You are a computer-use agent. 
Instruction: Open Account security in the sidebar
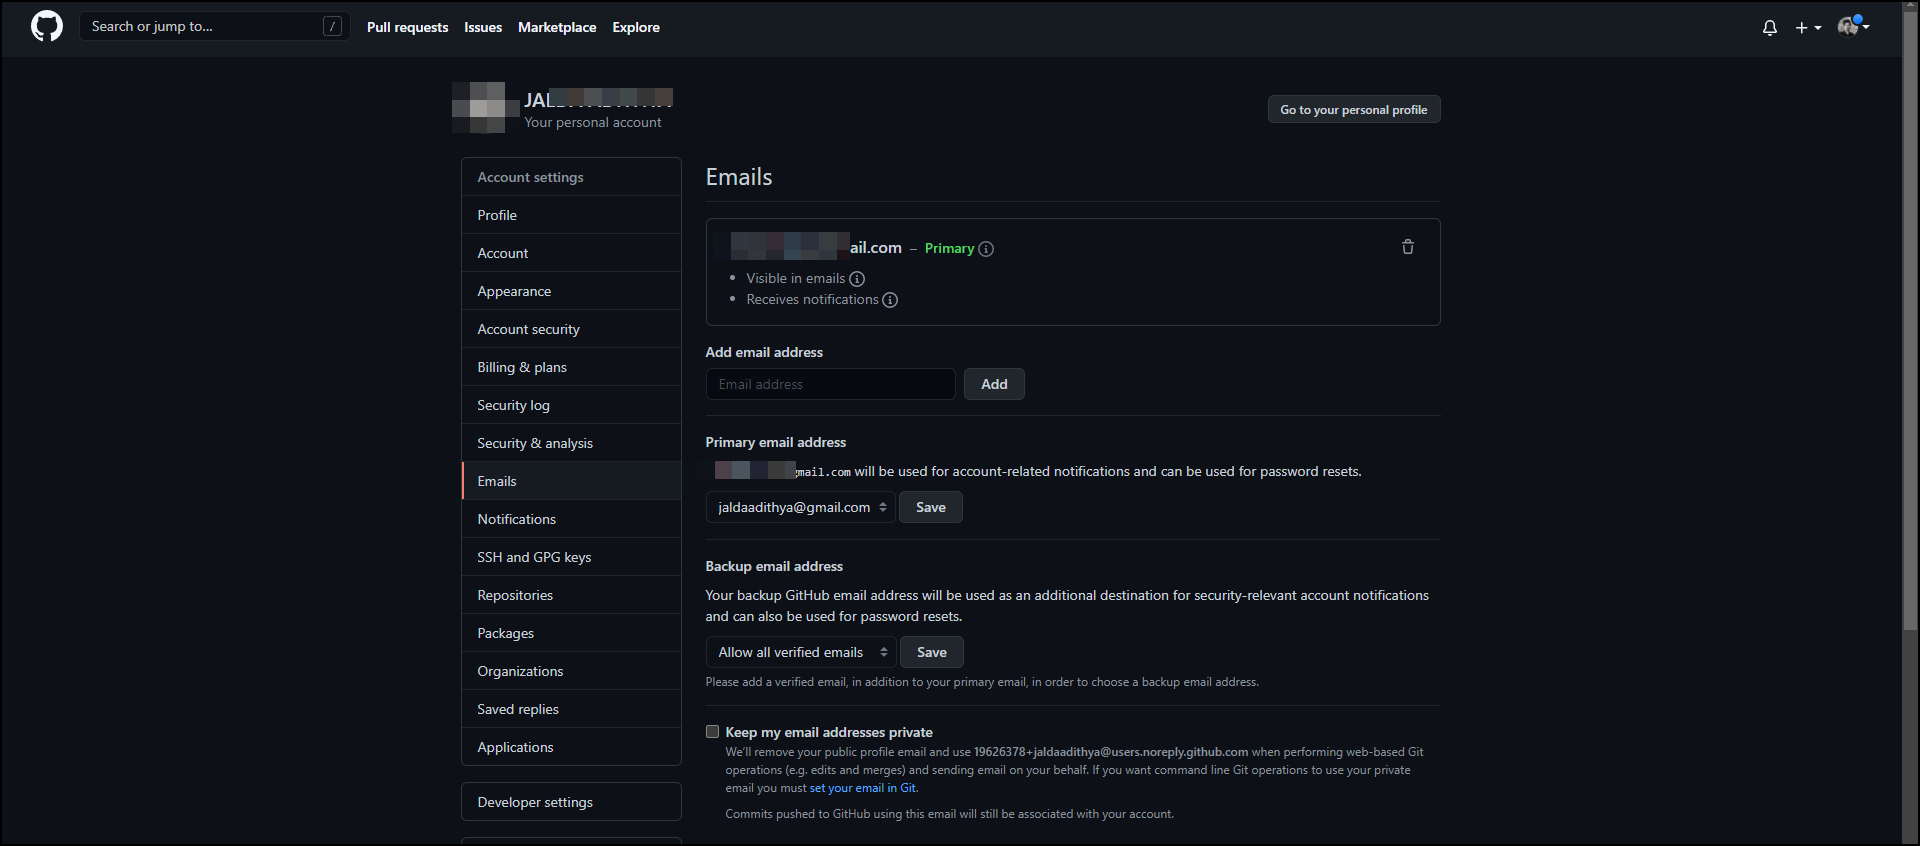coord(528,330)
